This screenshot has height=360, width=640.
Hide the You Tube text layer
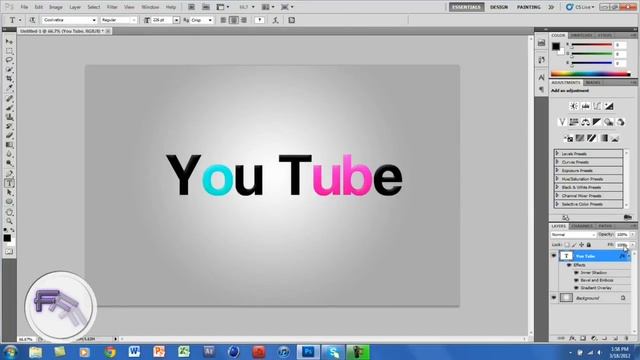554,256
